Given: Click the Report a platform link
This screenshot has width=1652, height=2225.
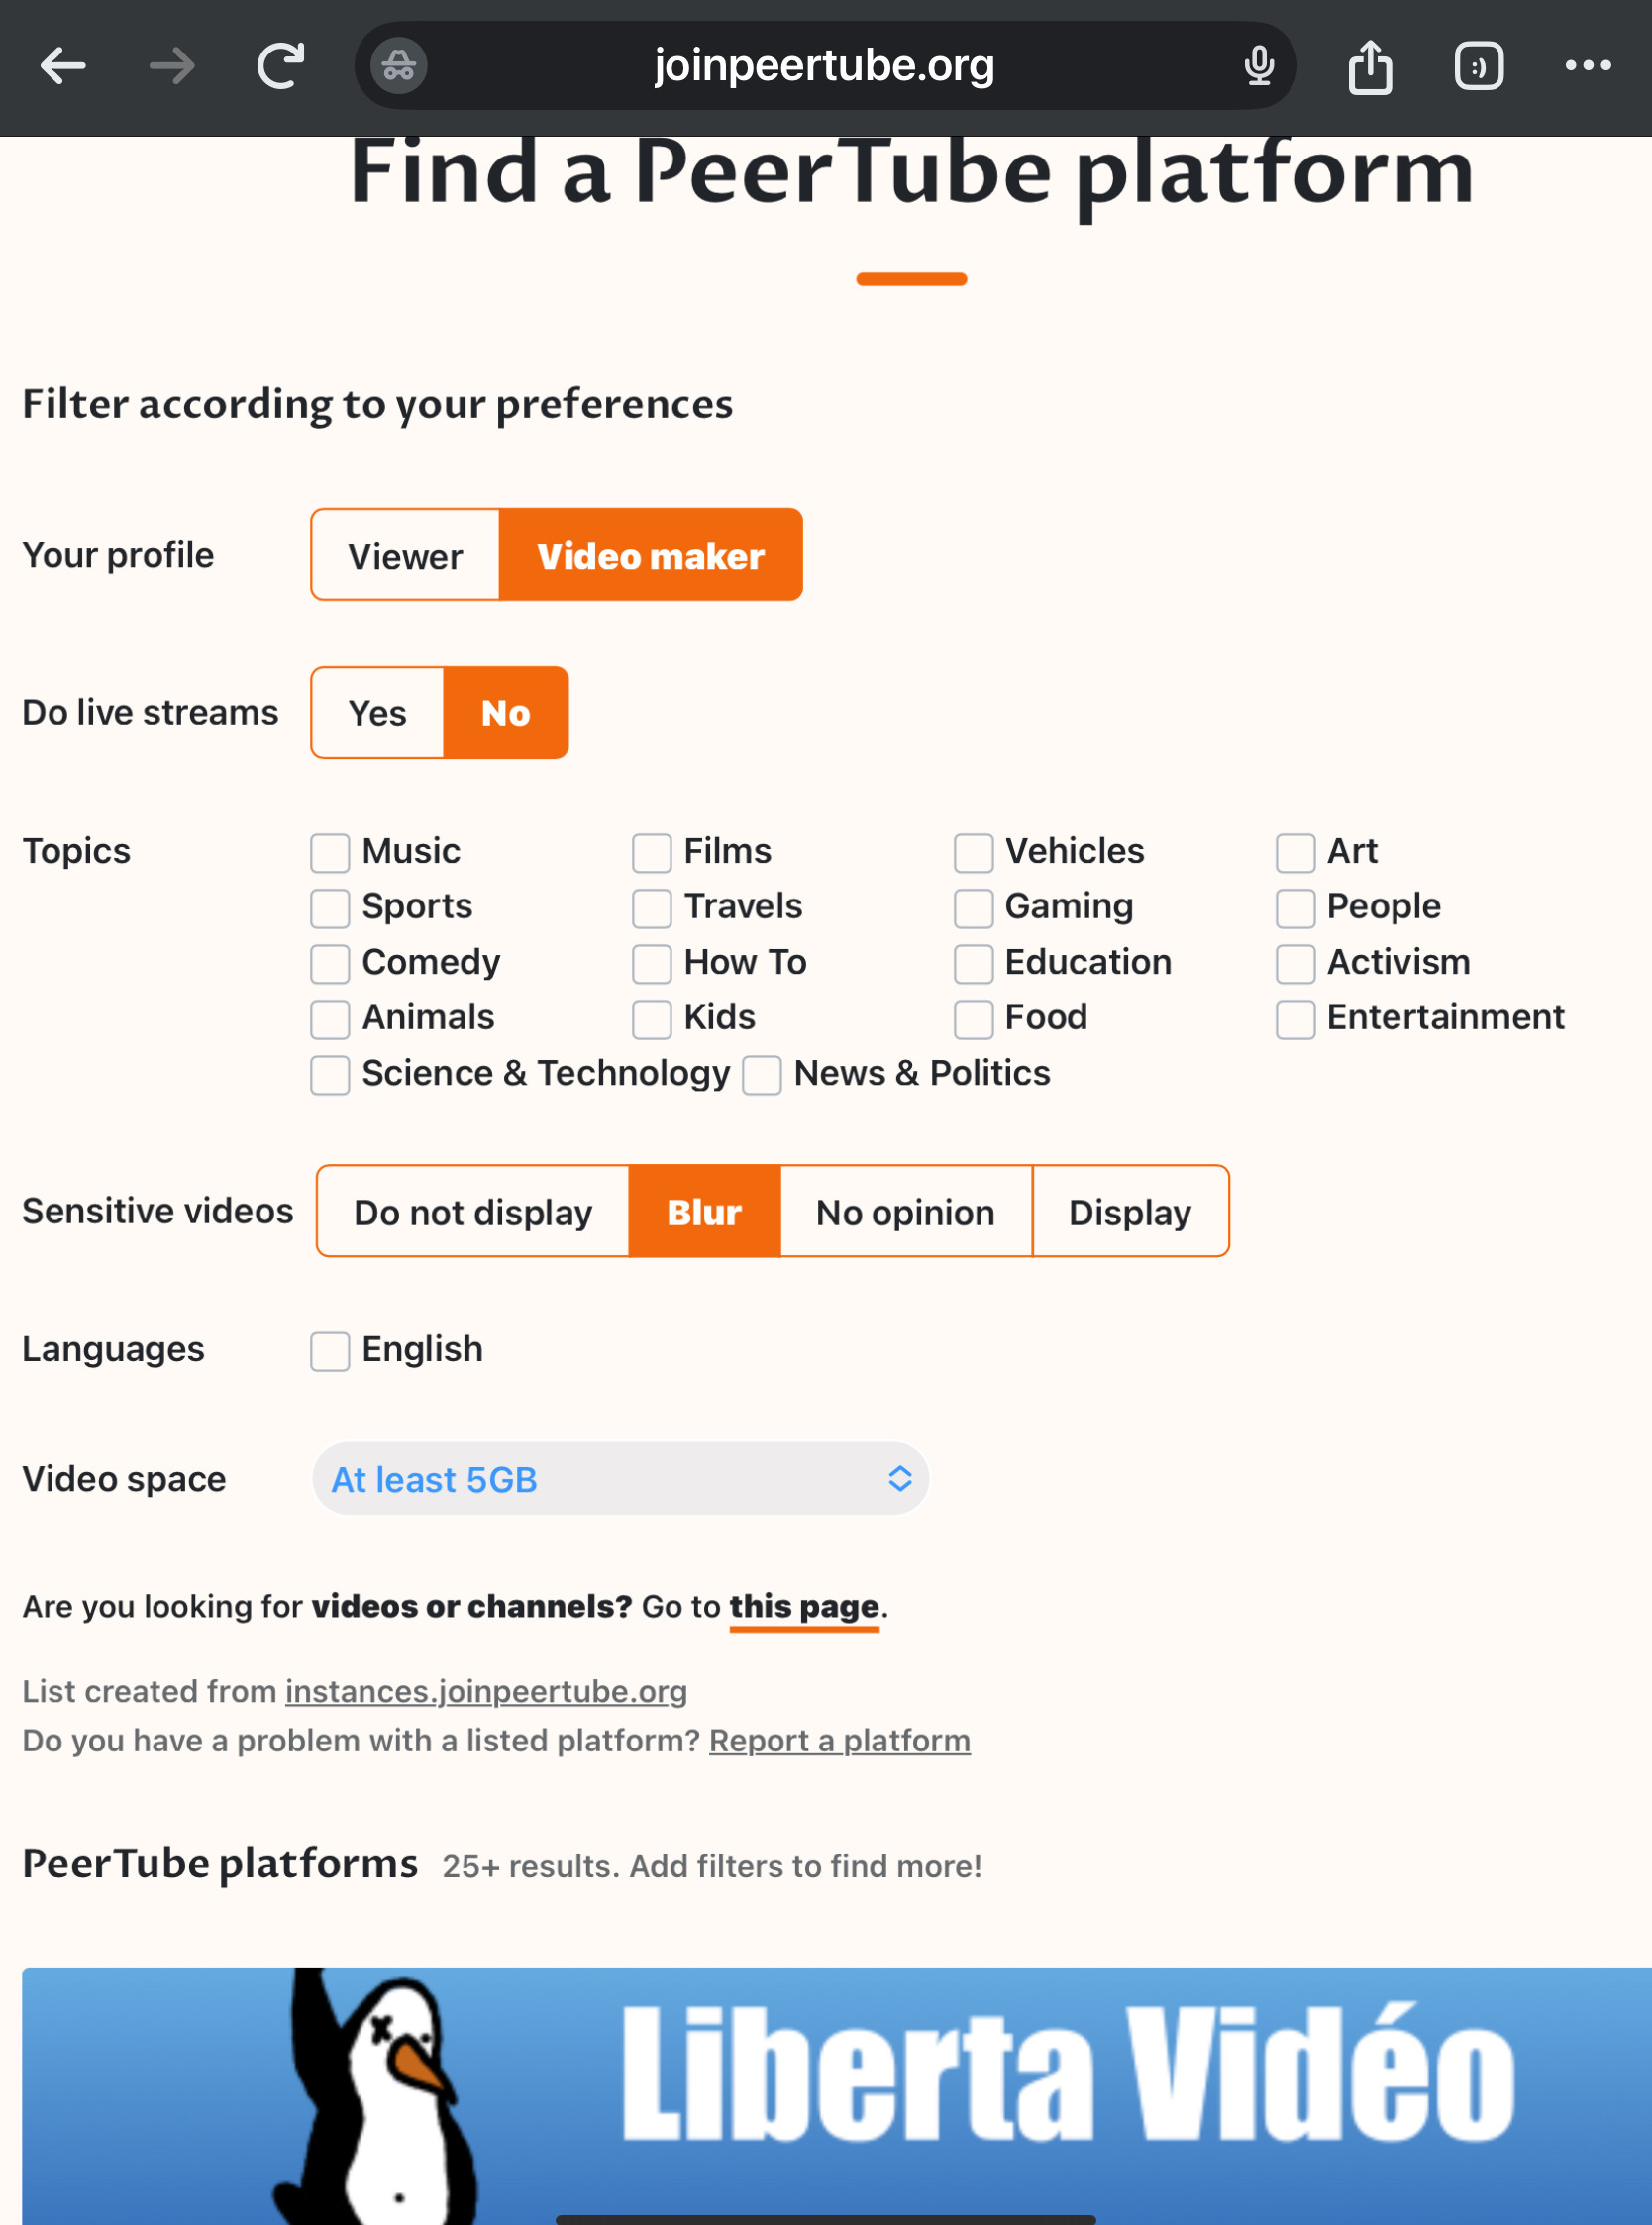Looking at the screenshot, I should click(x=839, y=1741).
